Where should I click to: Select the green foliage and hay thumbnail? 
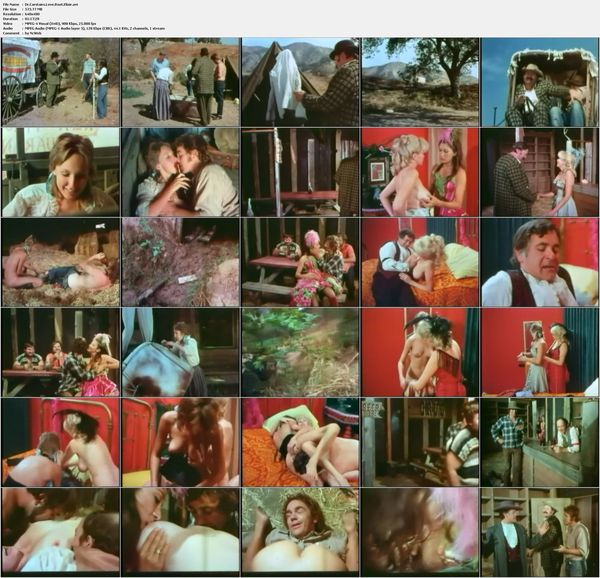300,352
